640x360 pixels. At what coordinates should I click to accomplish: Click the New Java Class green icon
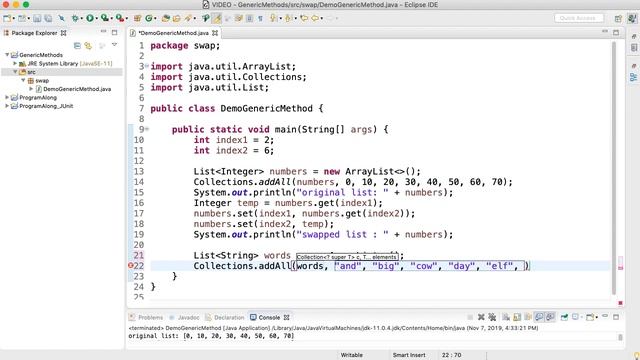149,18
